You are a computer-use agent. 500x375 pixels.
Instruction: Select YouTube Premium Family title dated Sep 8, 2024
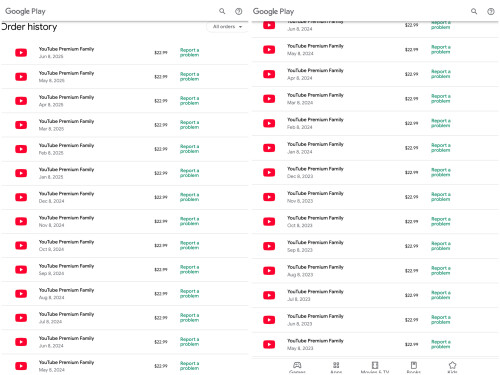[66, 266]
